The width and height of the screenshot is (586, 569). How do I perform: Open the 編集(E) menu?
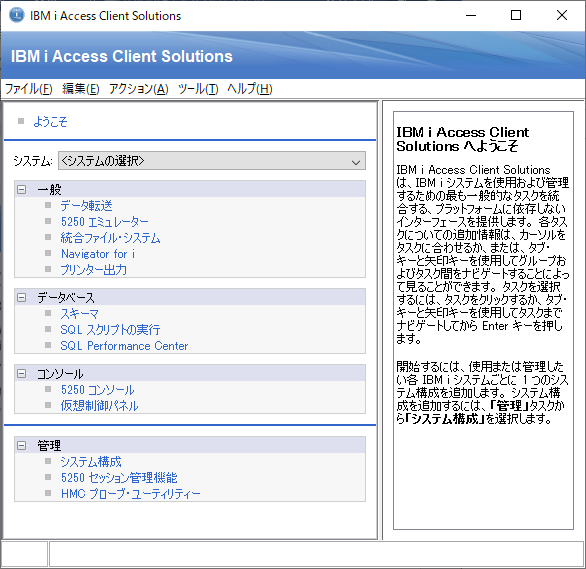(80, 89)
